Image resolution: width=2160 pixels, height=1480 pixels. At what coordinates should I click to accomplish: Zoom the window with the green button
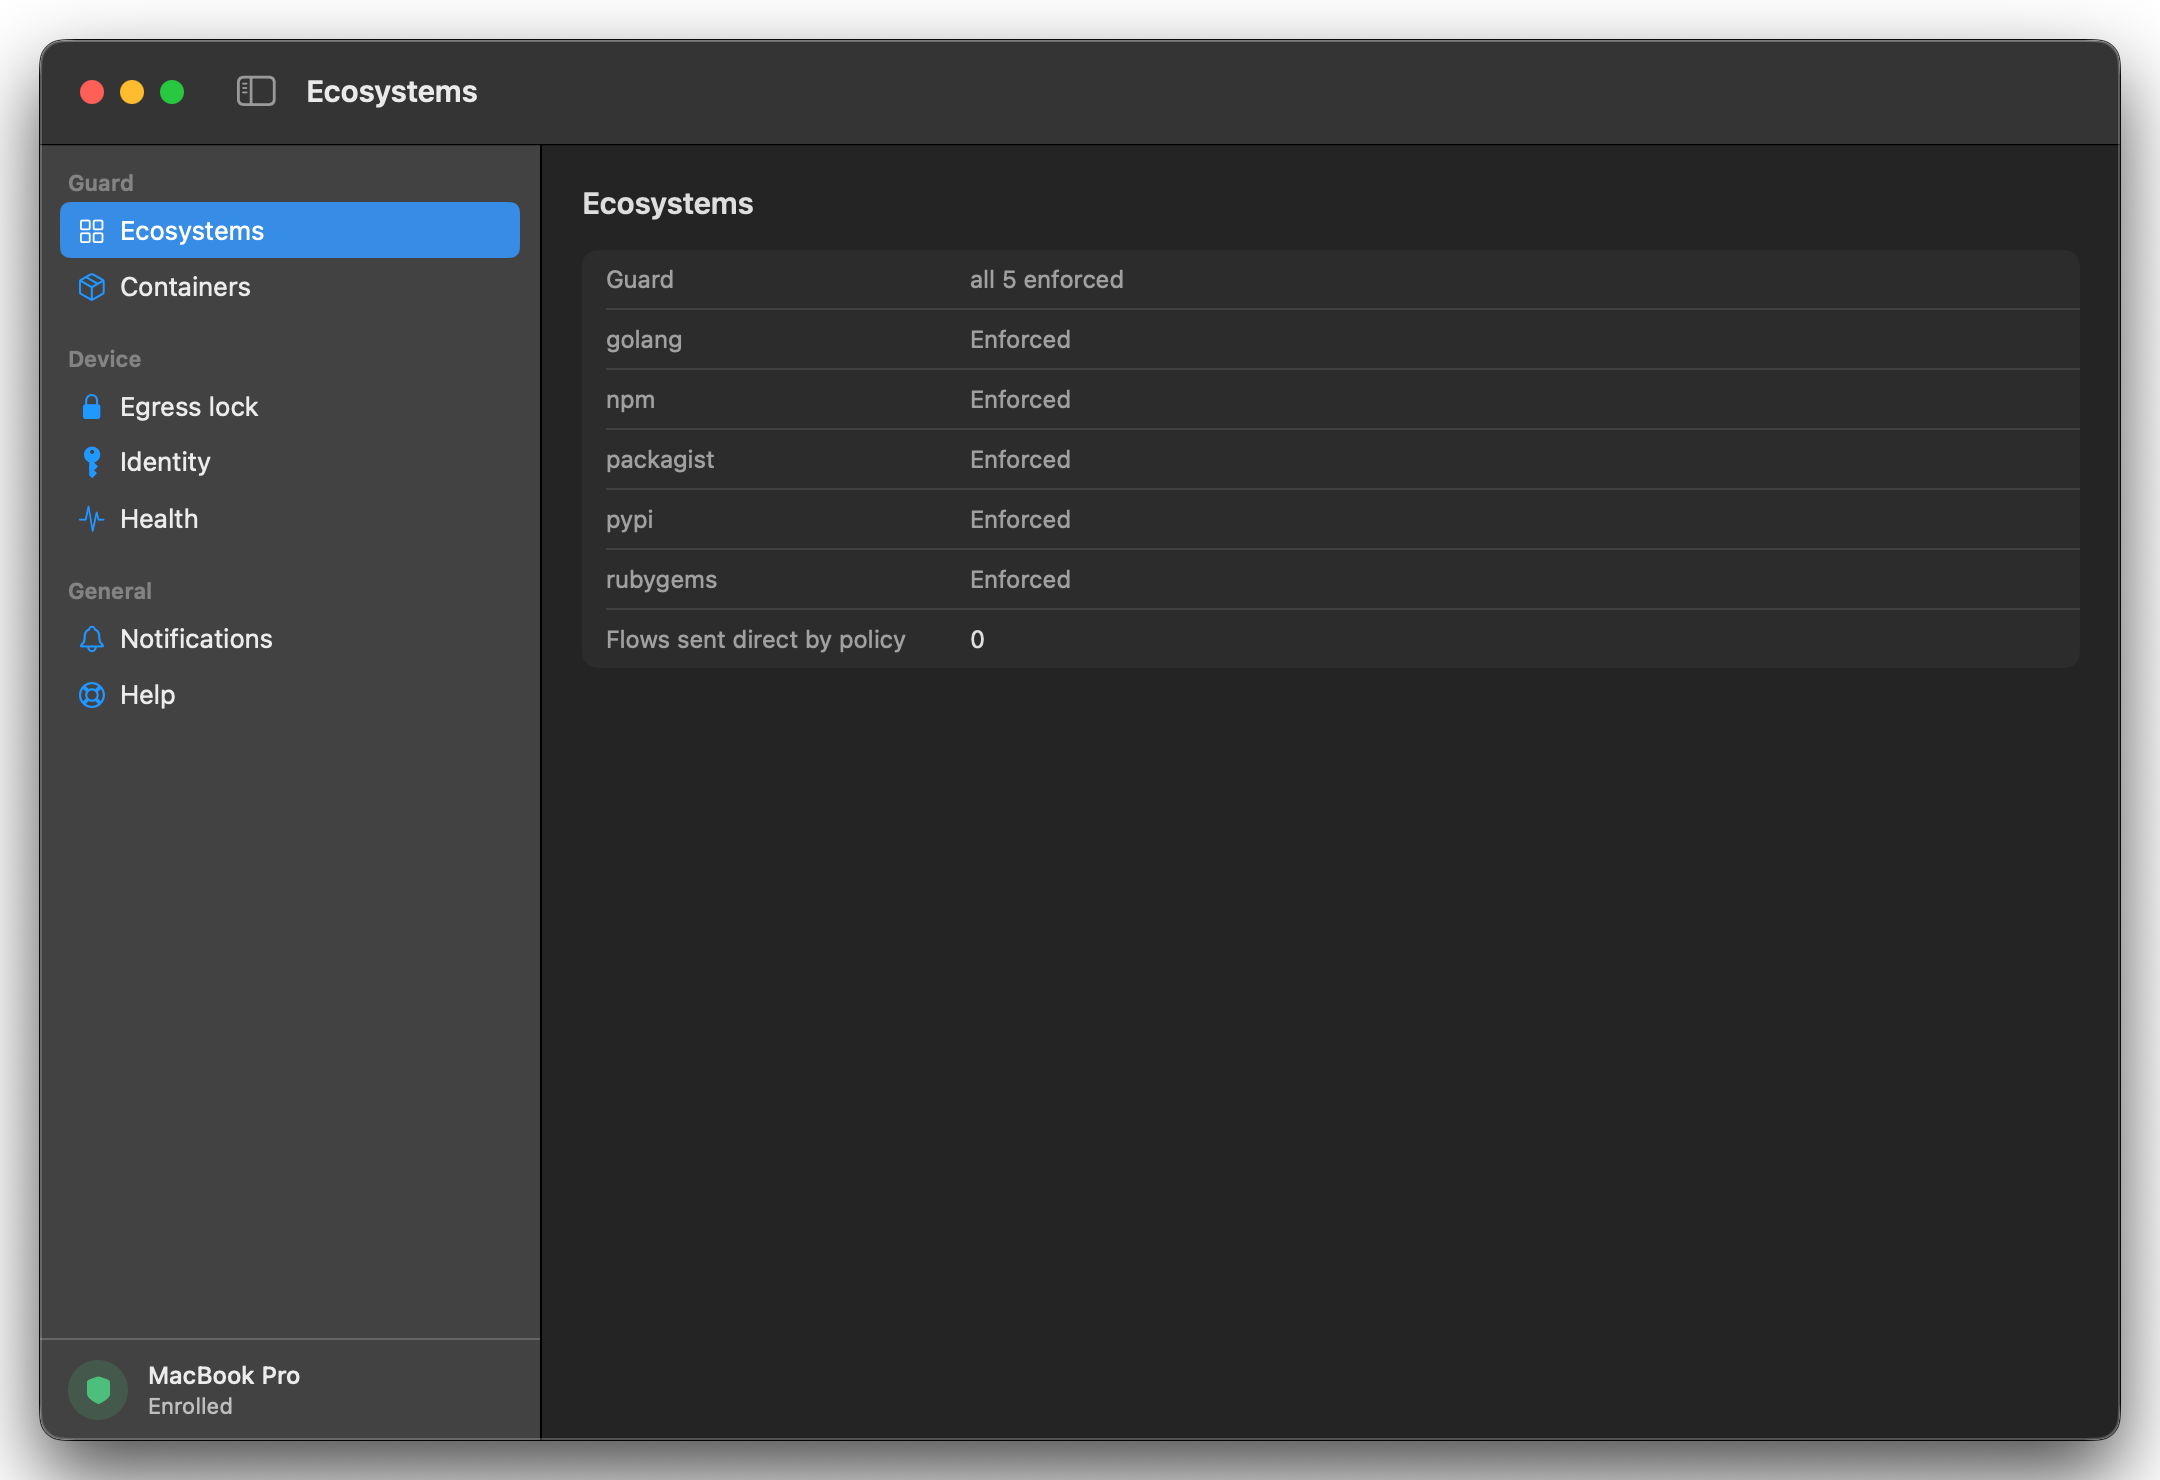click(x=172, y=92)
